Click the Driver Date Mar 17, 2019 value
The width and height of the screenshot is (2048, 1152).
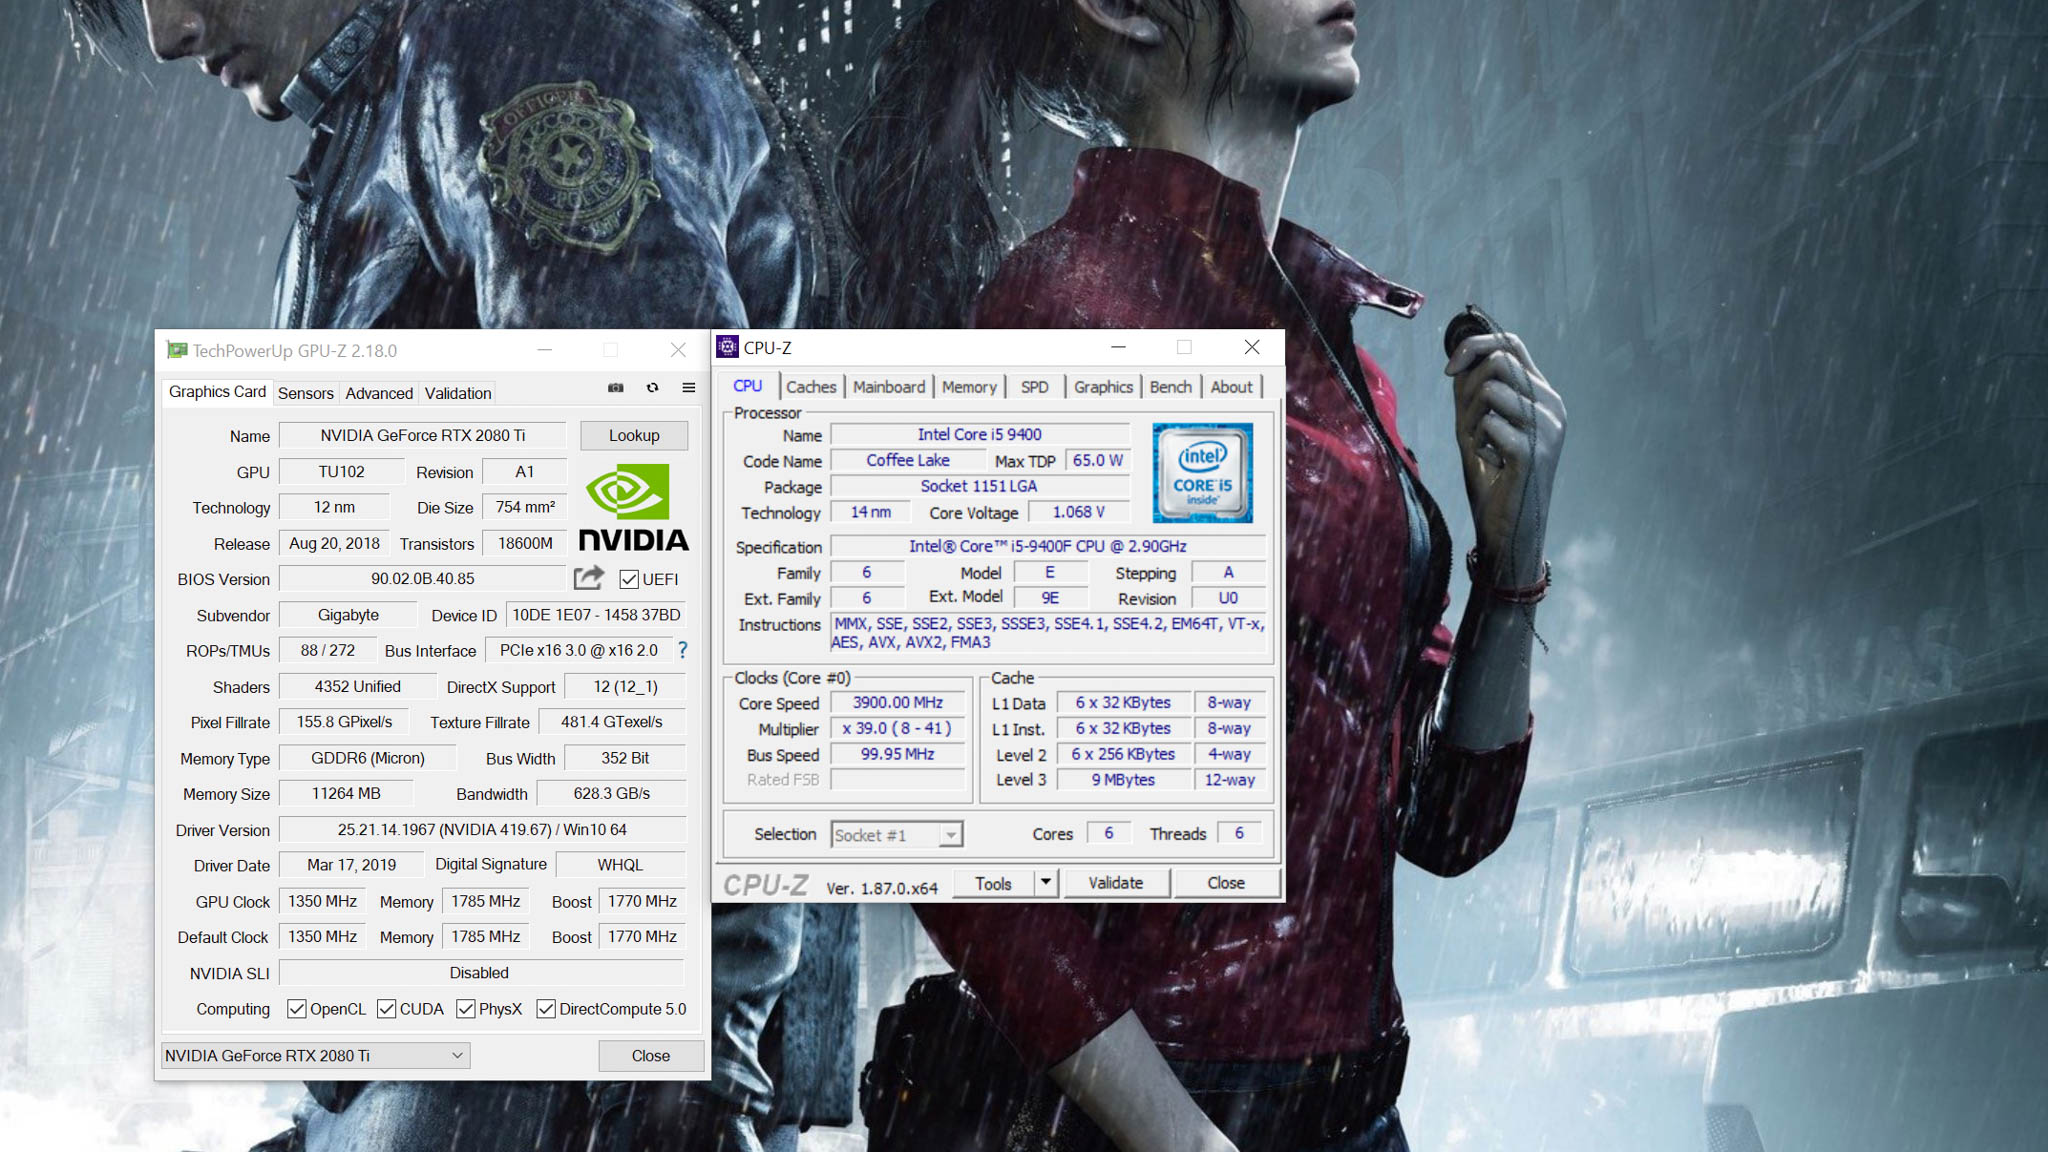tap(351, 864)
